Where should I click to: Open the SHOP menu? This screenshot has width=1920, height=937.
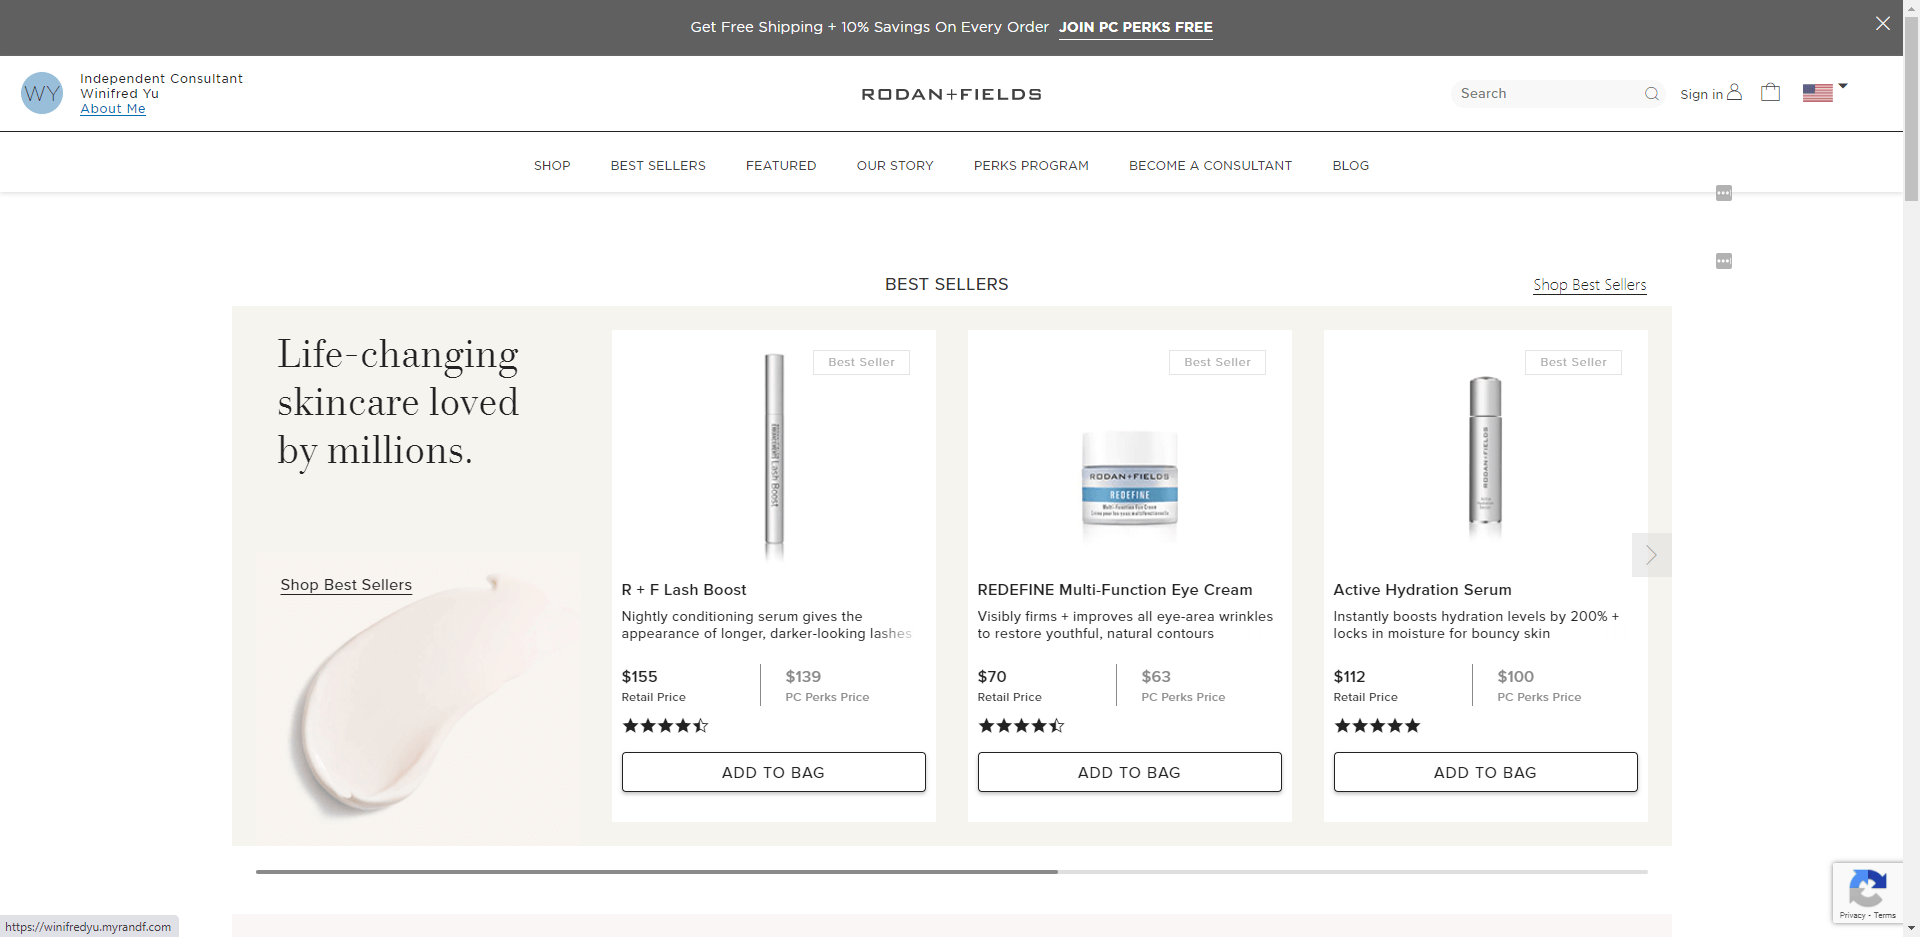(552, 166)
